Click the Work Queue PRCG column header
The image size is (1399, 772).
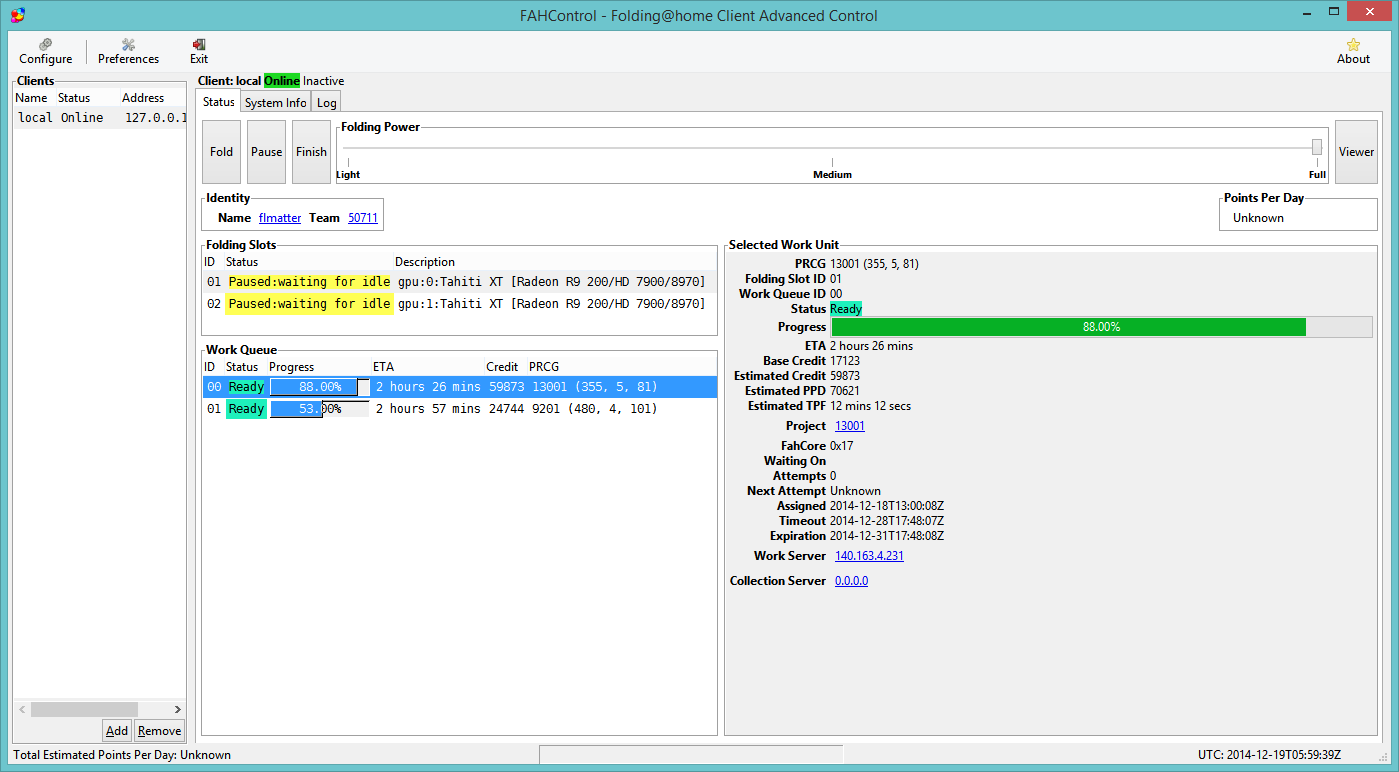point(545,367)
